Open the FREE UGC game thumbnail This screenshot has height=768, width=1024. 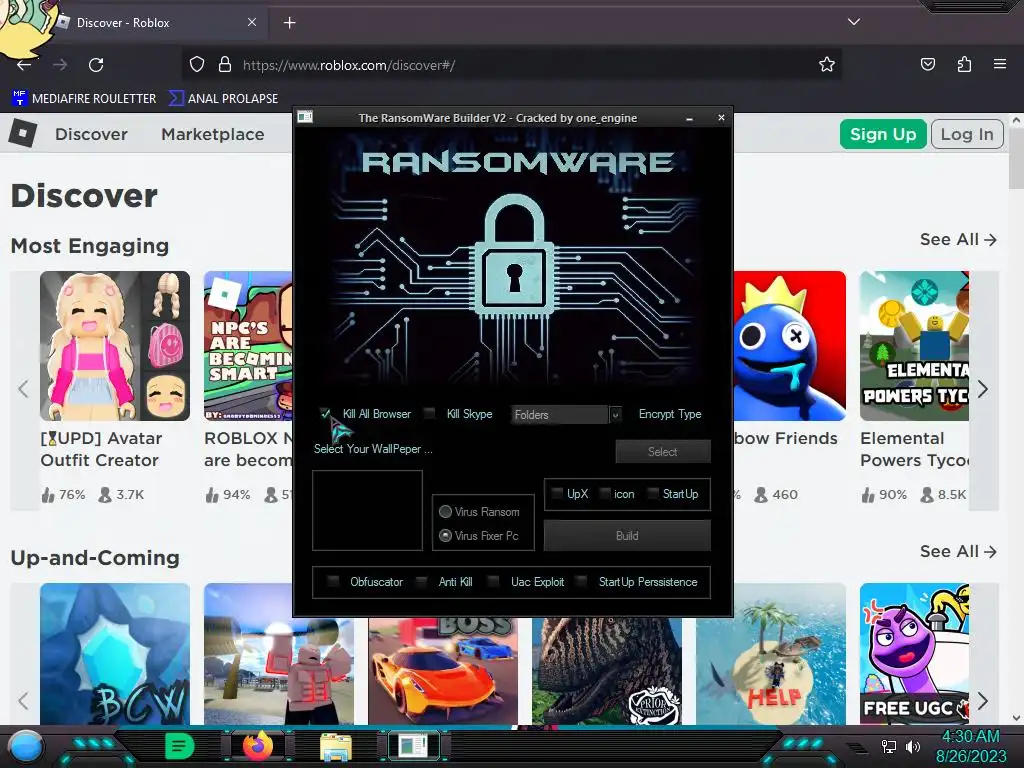[x=914, y=654]
